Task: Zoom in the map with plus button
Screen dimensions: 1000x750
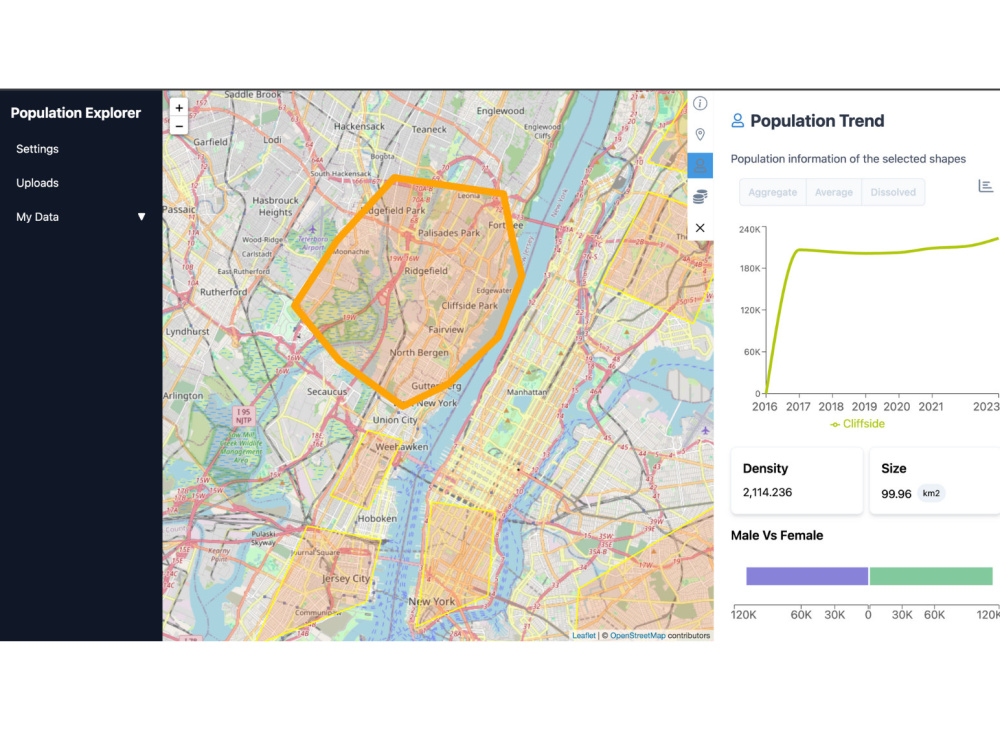Action: [179, 108]
